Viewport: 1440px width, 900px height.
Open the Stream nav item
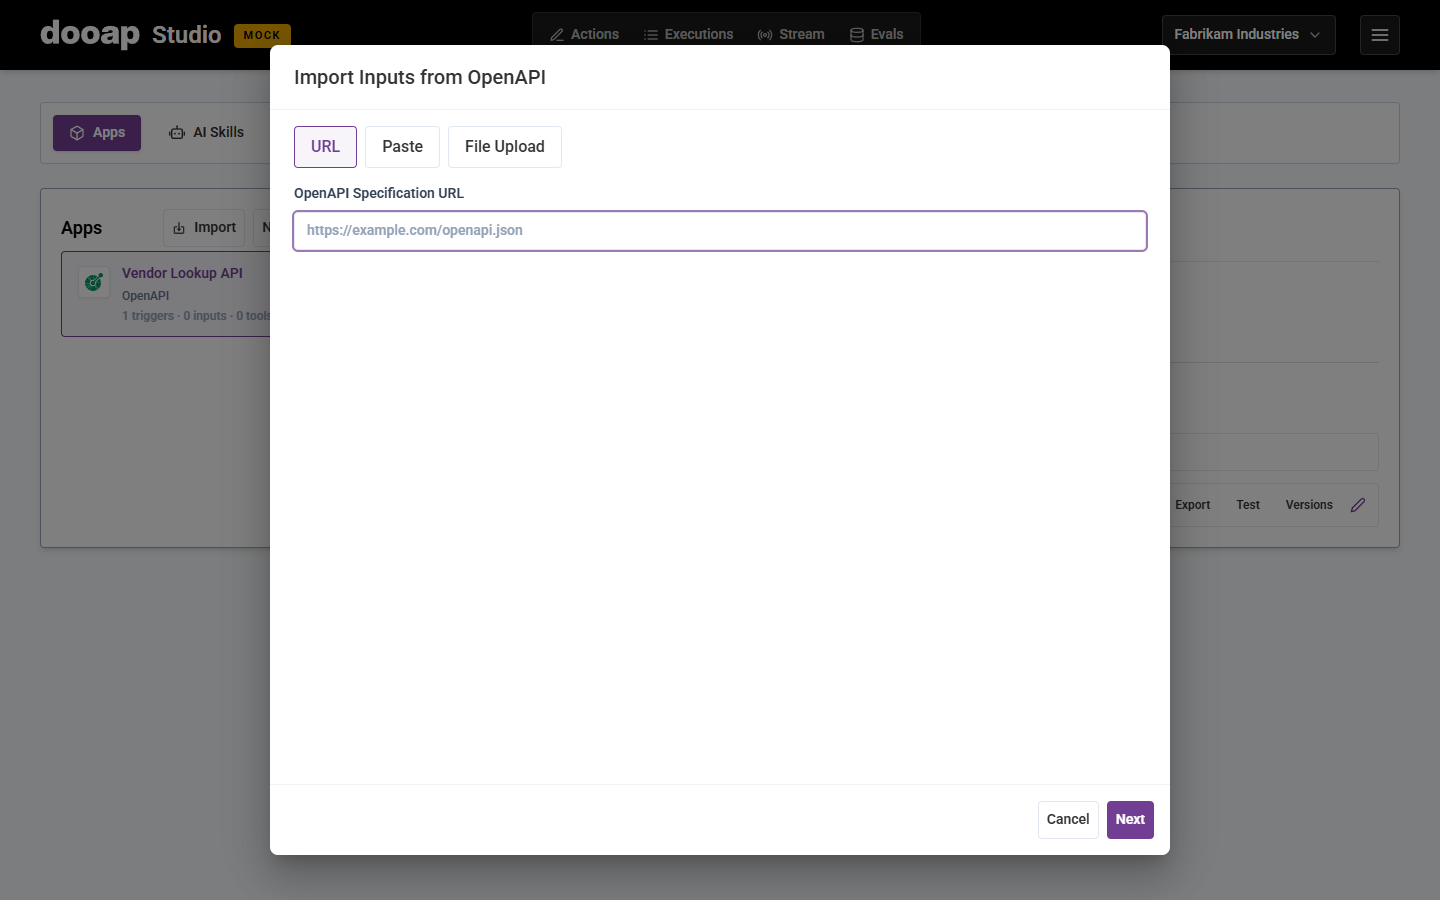791,34
